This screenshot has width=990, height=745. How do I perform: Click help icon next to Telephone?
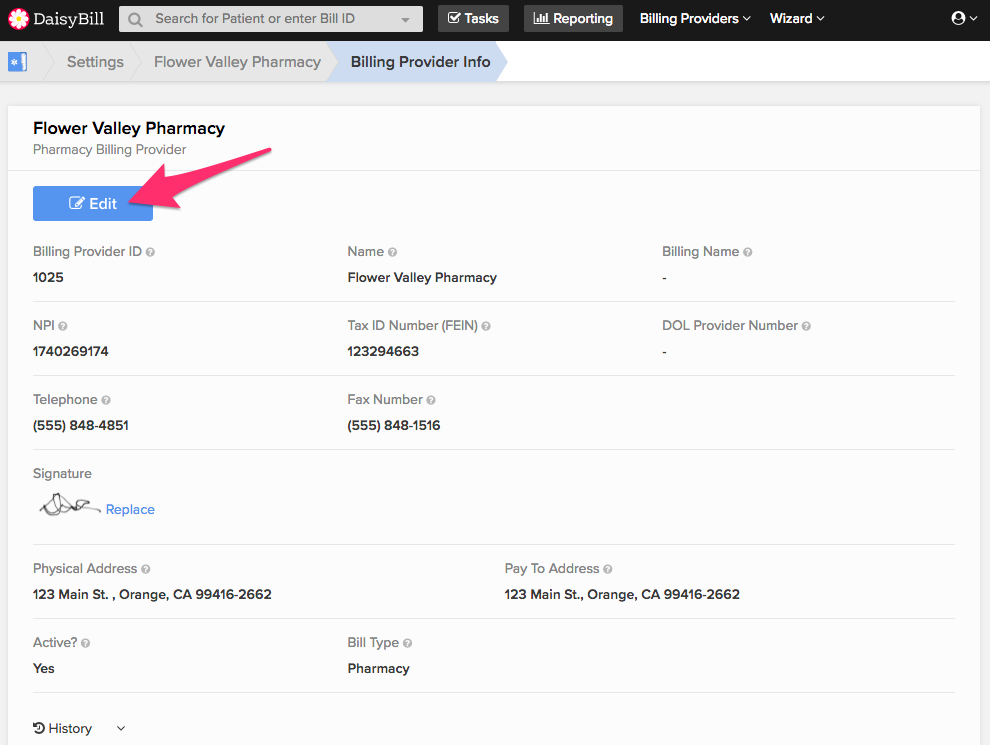point(106,400)
